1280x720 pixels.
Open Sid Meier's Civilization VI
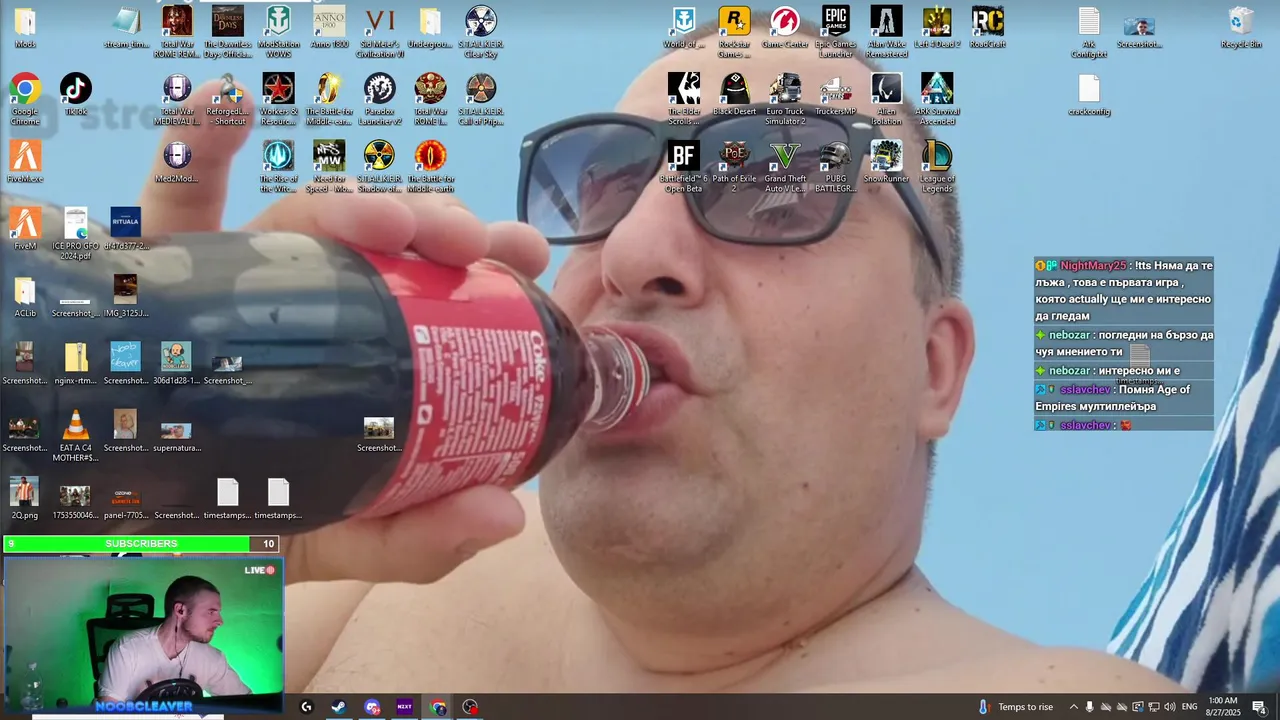[380, 32]
